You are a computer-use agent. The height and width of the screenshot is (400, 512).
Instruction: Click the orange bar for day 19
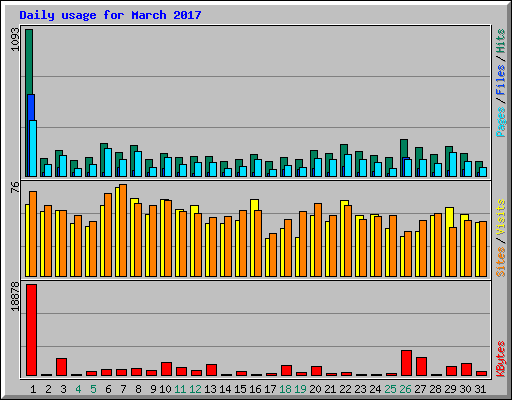[x=303, y=244]
